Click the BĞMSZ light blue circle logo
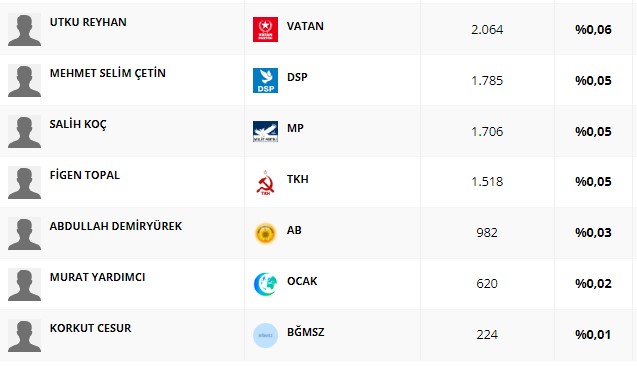The height and width of the screenshot is (366, 637). pyautogui.click(x=265, y=335)
